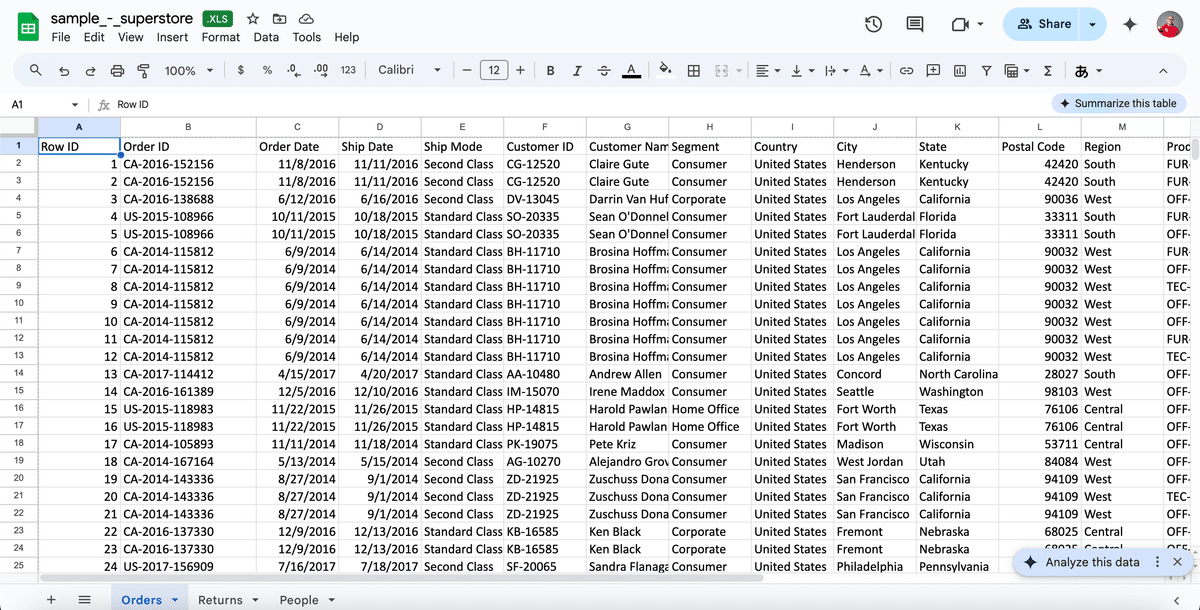Click Summarize this table
1200x610 pixels.
[x=1118, y=103]
